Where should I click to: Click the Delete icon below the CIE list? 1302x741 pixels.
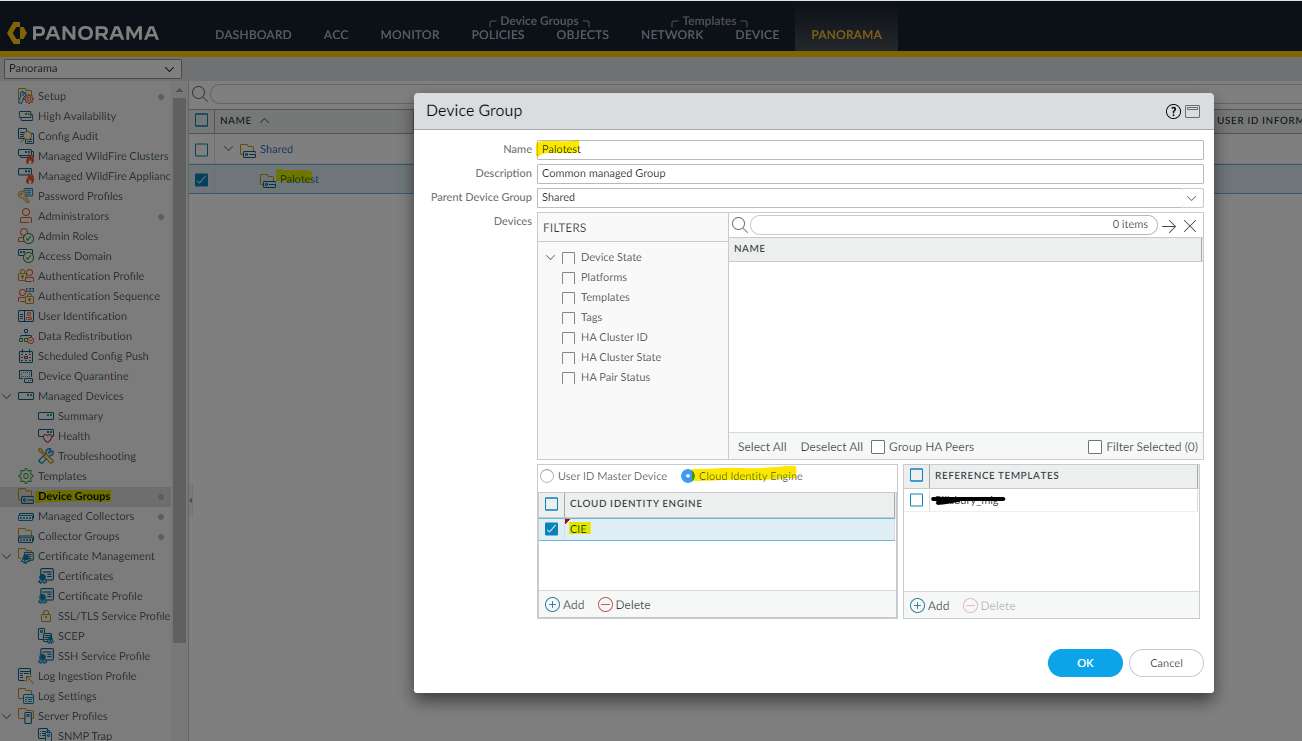pos(623,604)
